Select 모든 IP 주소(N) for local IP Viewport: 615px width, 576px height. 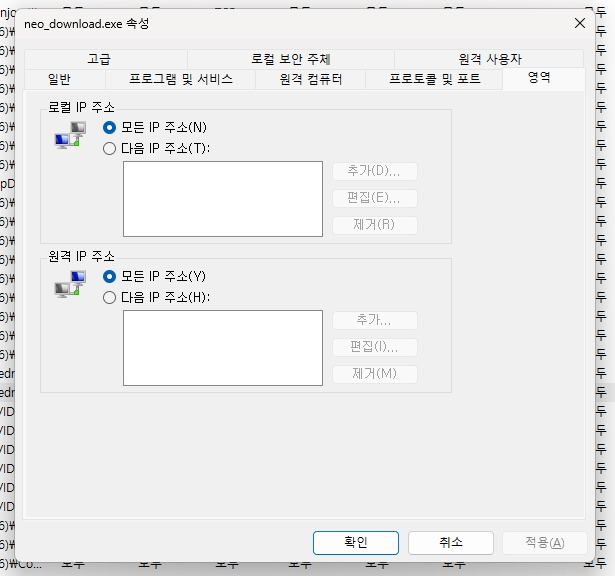[x=109, y=128]
